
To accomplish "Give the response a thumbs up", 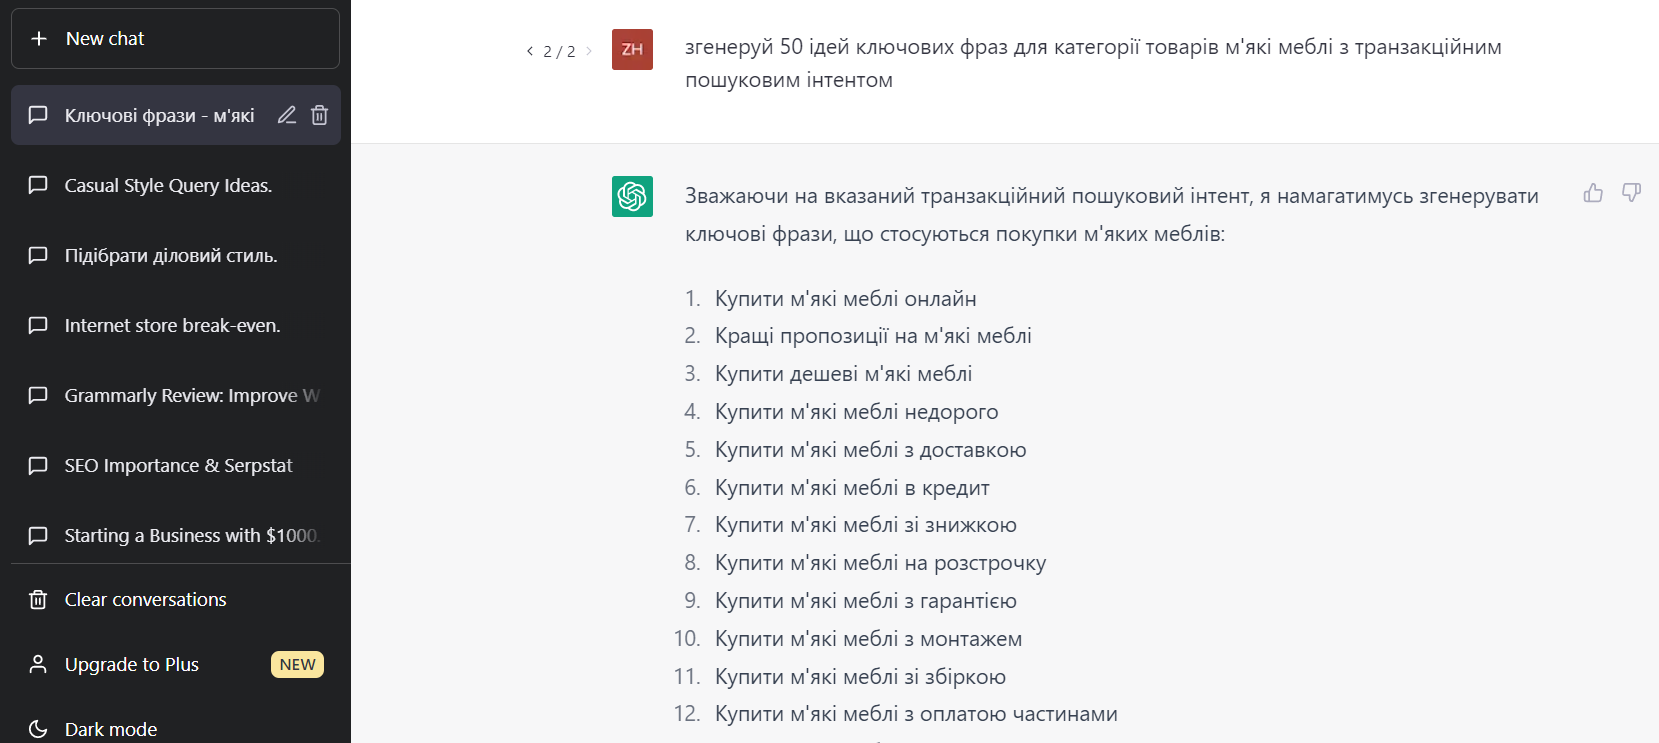I will pos(1593,193).
